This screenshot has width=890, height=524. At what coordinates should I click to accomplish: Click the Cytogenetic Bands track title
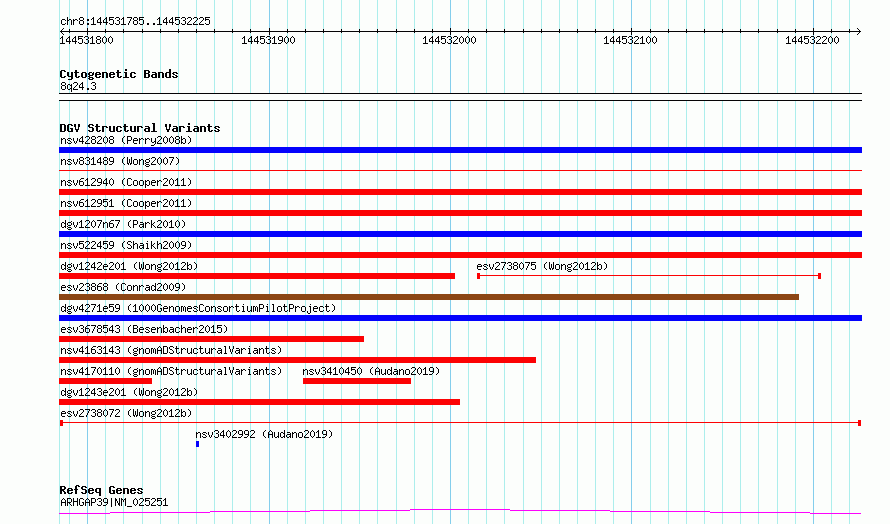point(119,74)
